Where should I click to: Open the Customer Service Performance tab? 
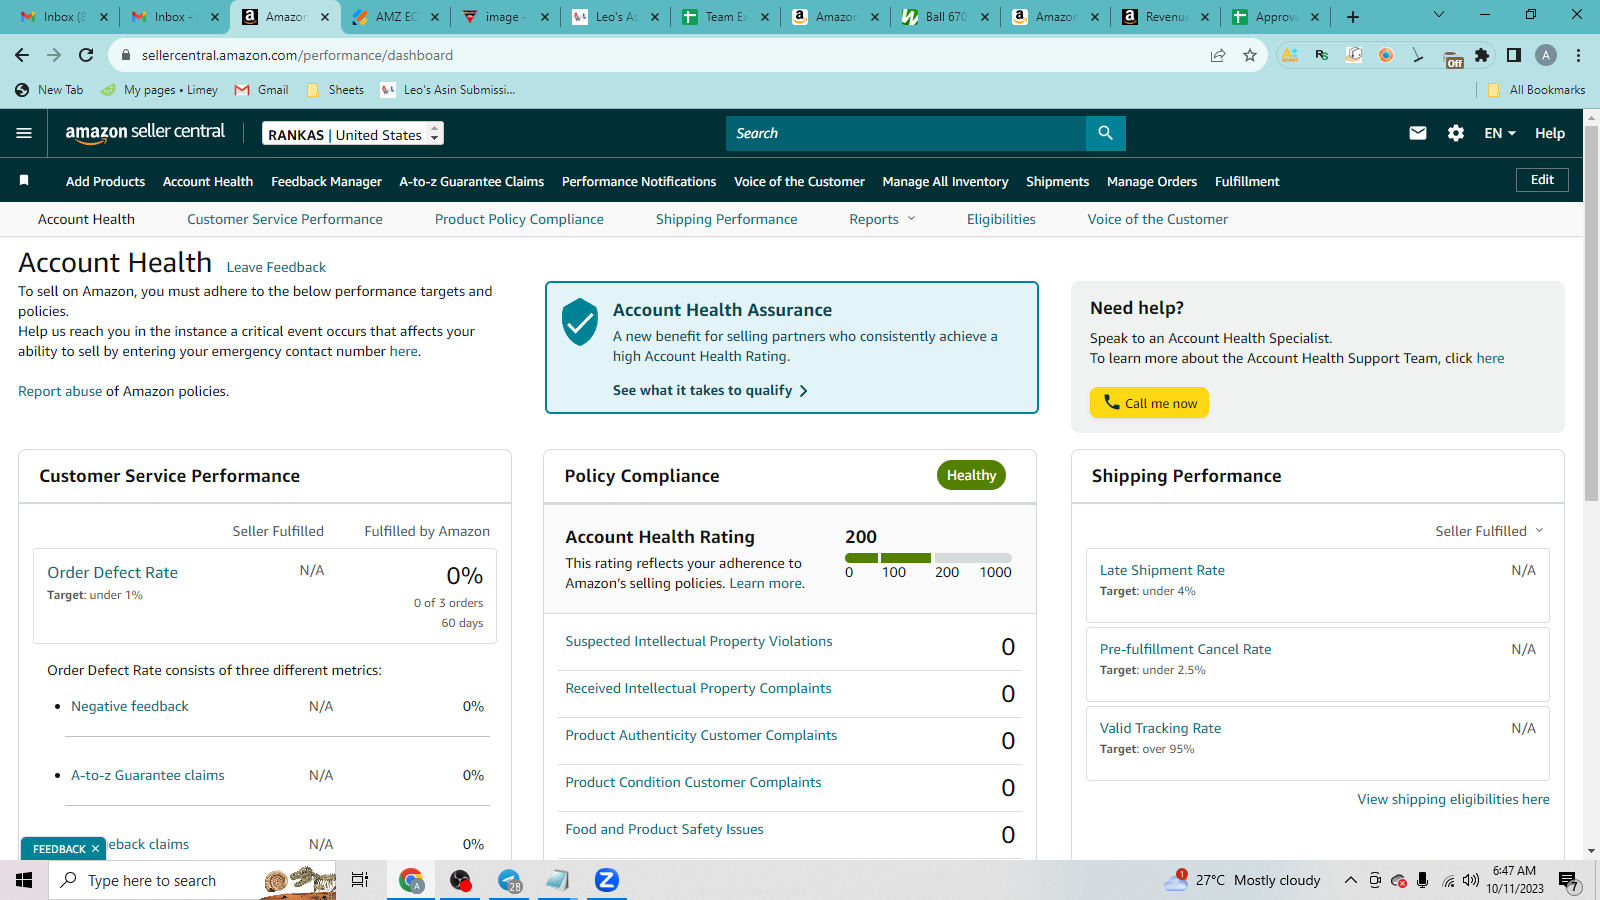click(285, 219)
